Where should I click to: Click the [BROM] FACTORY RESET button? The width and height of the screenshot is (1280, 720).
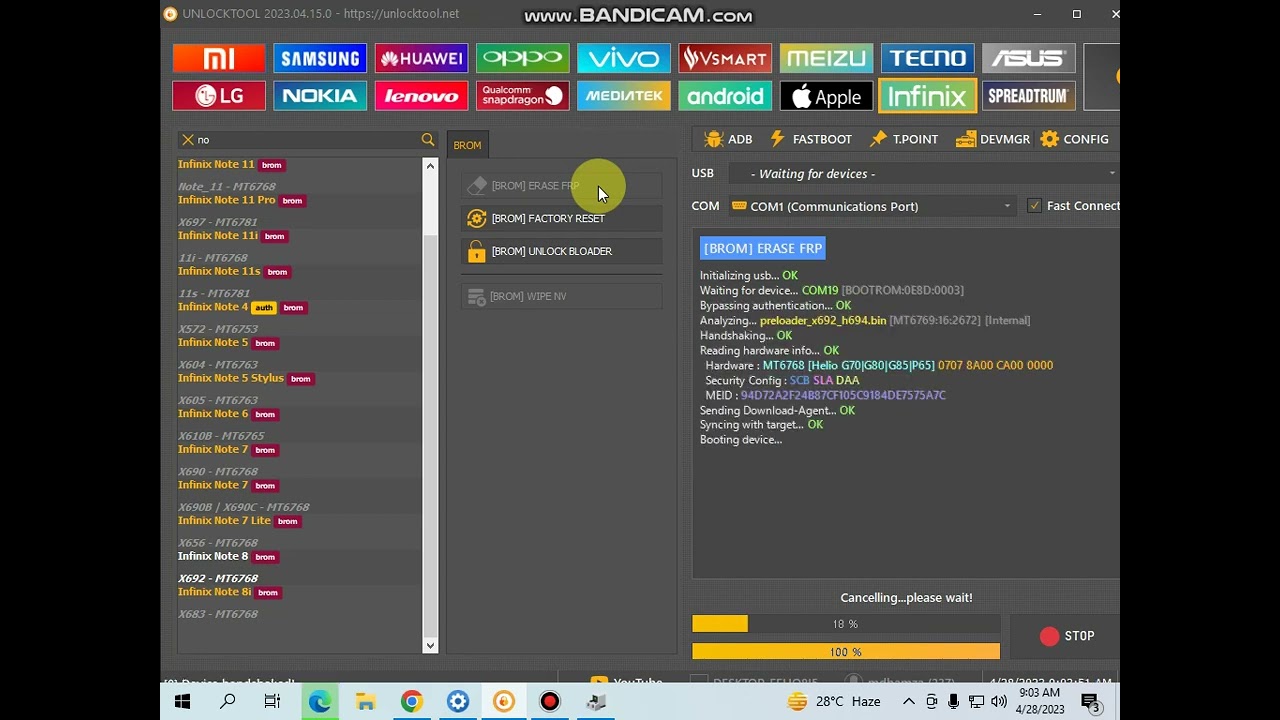561,218
